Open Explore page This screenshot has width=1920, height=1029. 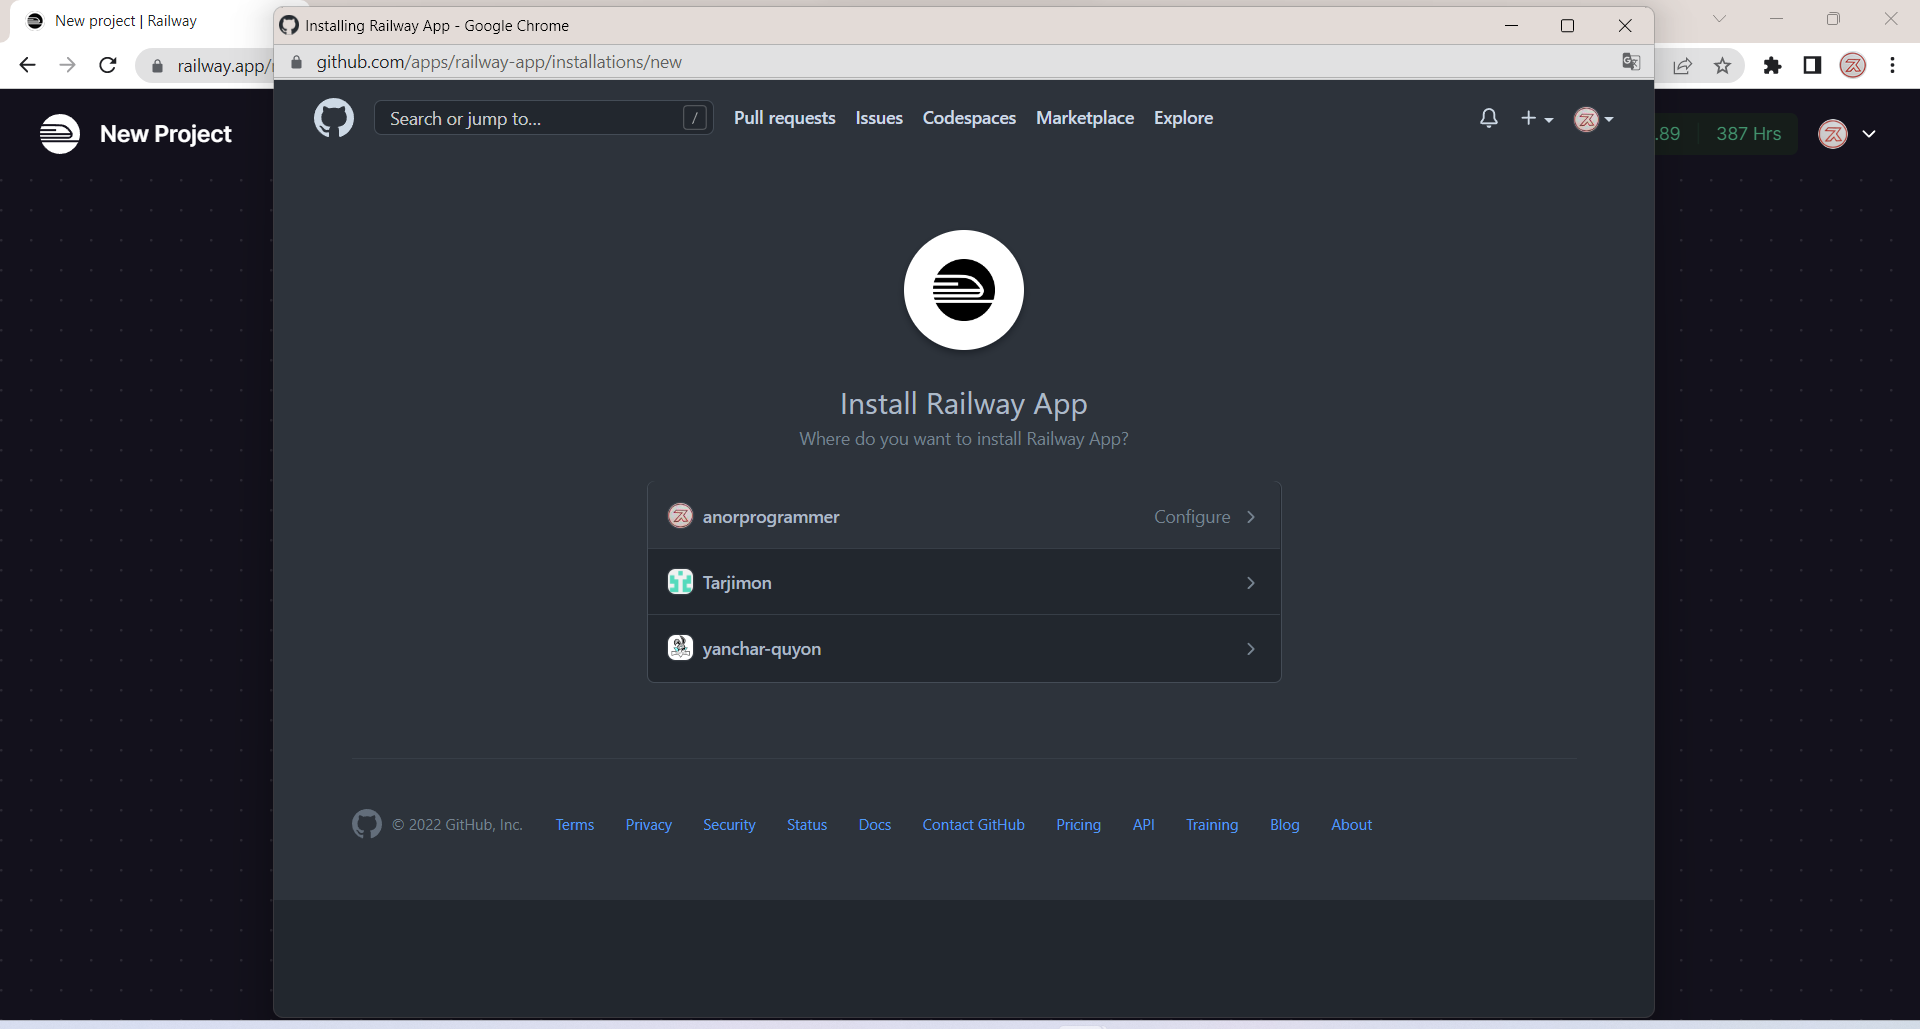click(1183, 118)
